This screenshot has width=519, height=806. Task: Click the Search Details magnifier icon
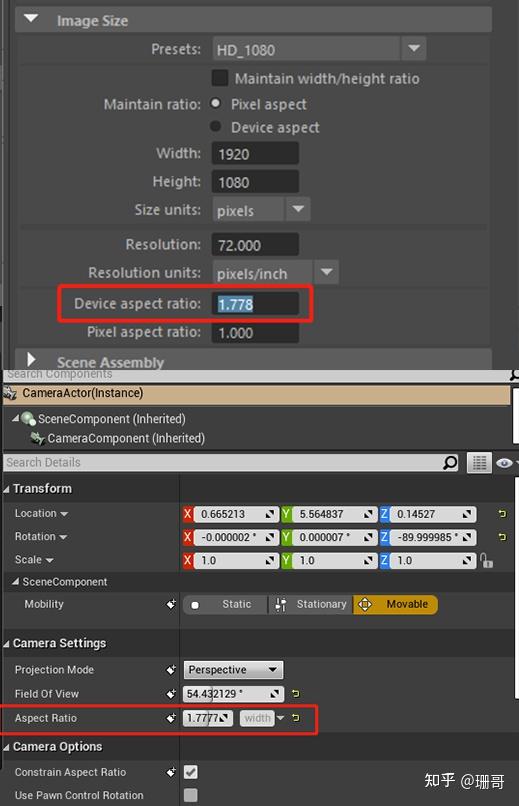coord(450,463)
